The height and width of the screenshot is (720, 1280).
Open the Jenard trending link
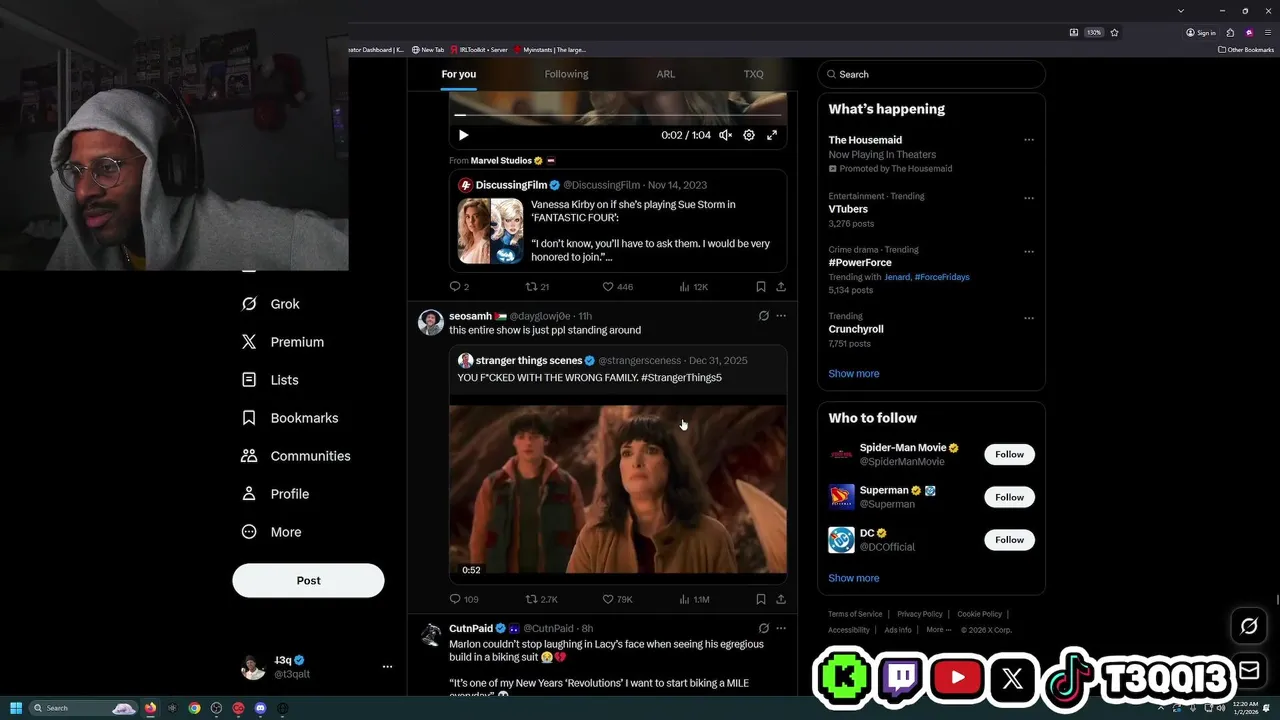896,277
